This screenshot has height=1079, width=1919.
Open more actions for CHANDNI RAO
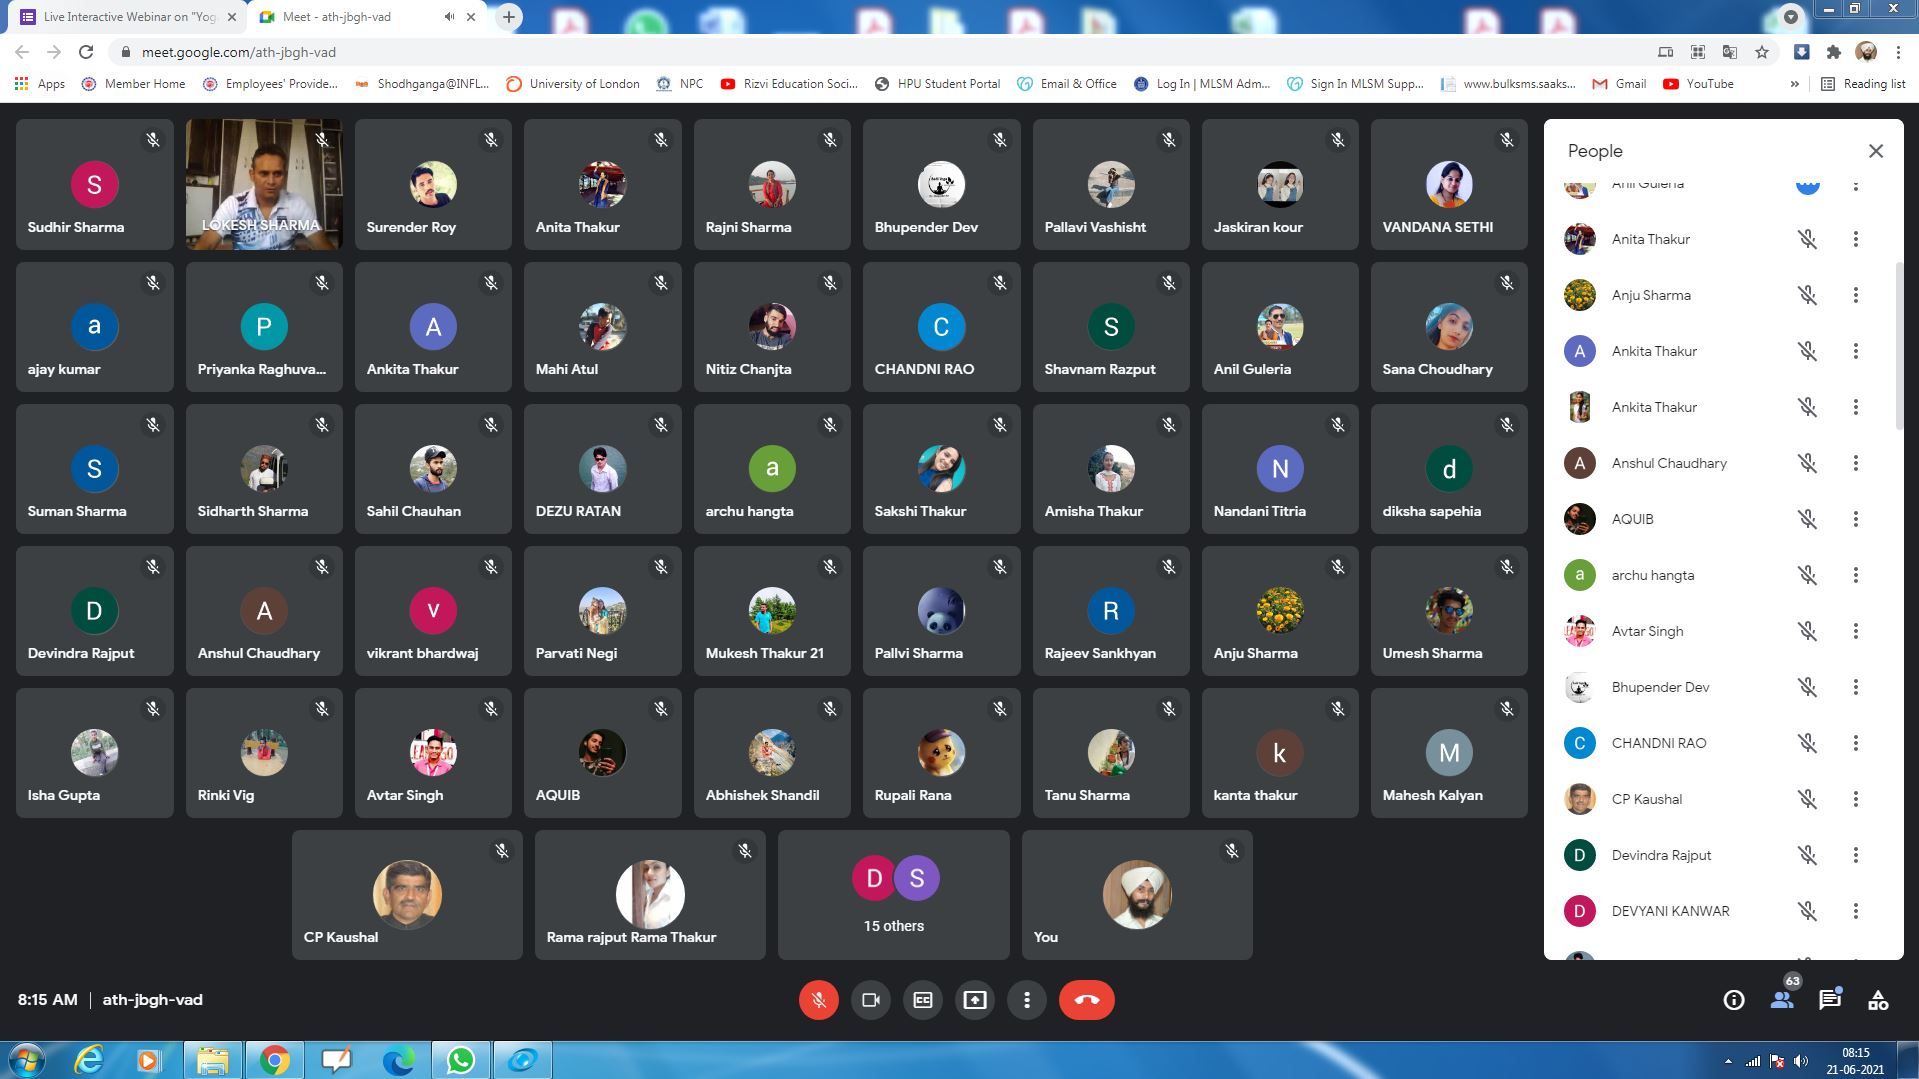(1856, 743)
